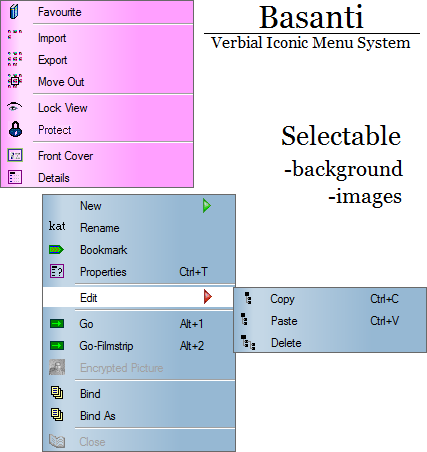Select Front Cover in the menu
This screenshot has height=452, width=427.
[x=97, y=156]
